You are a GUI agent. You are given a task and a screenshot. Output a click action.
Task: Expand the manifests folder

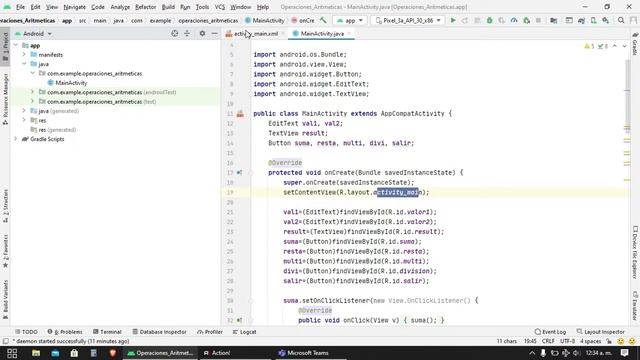click(x=24, y=55)
